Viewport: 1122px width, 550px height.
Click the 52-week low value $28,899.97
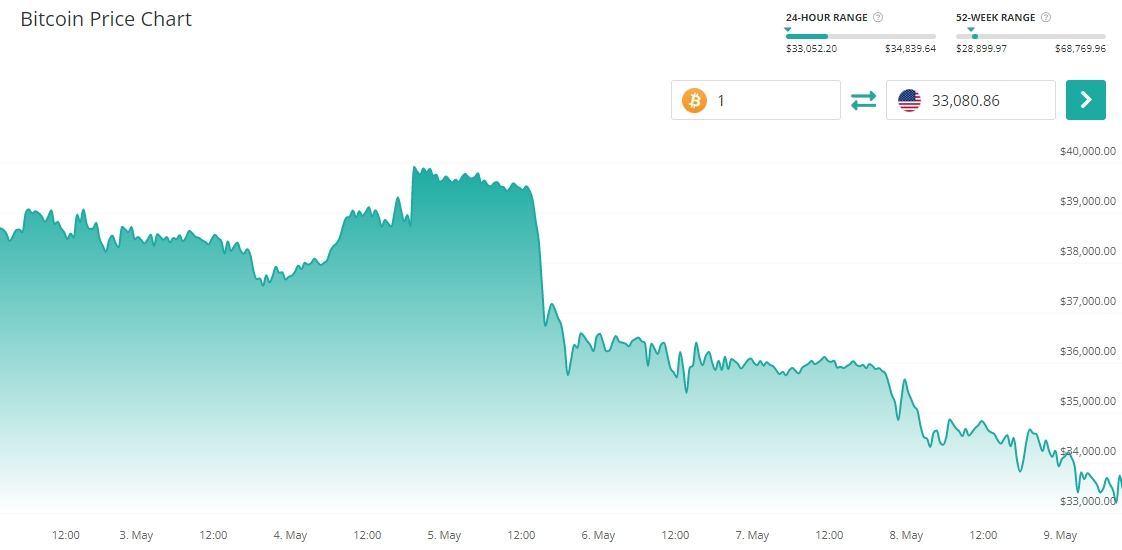pyautogui.click(x=981, y=48)
